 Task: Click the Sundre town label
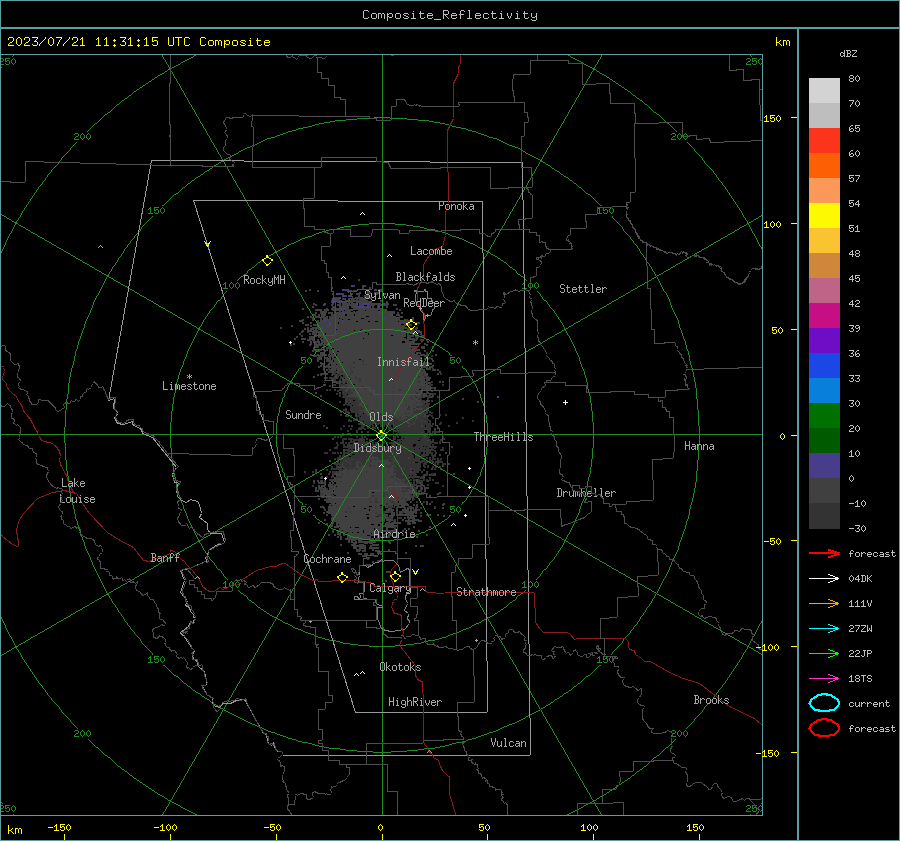coord(303,414)
